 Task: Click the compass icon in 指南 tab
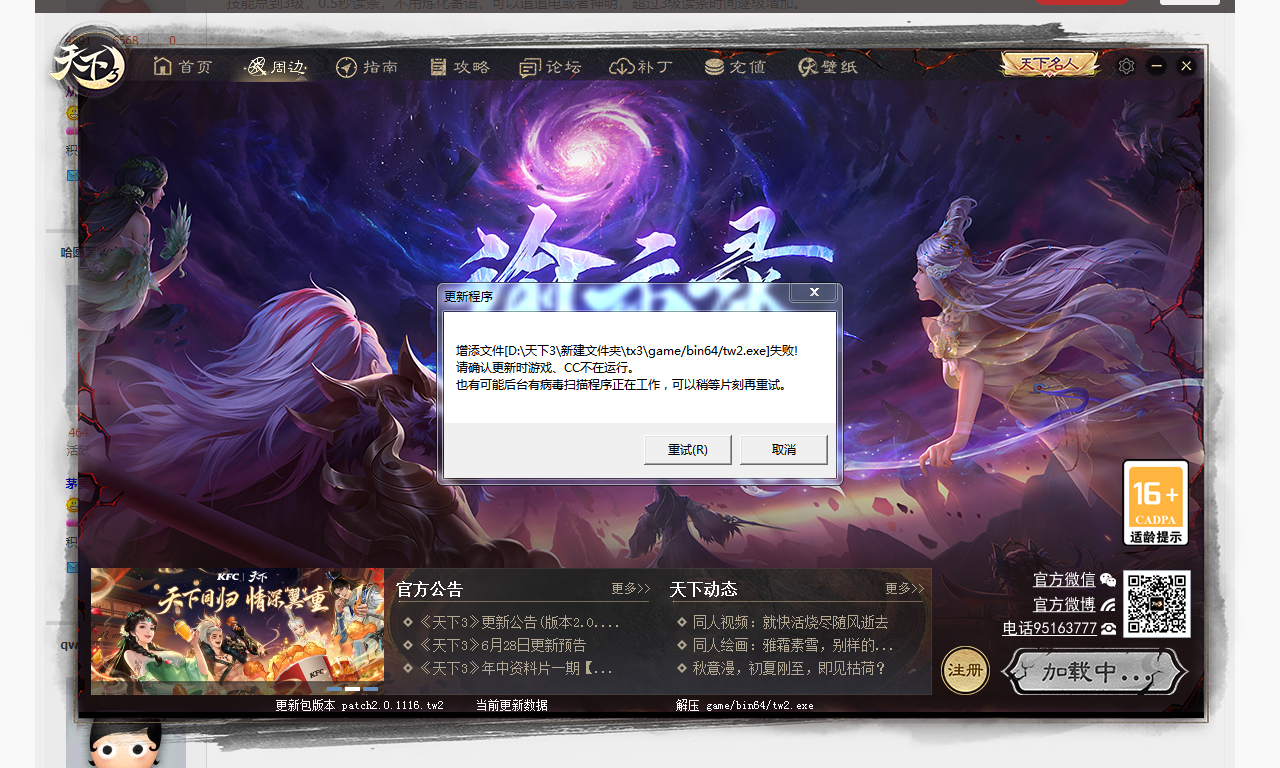coord(346,67)
